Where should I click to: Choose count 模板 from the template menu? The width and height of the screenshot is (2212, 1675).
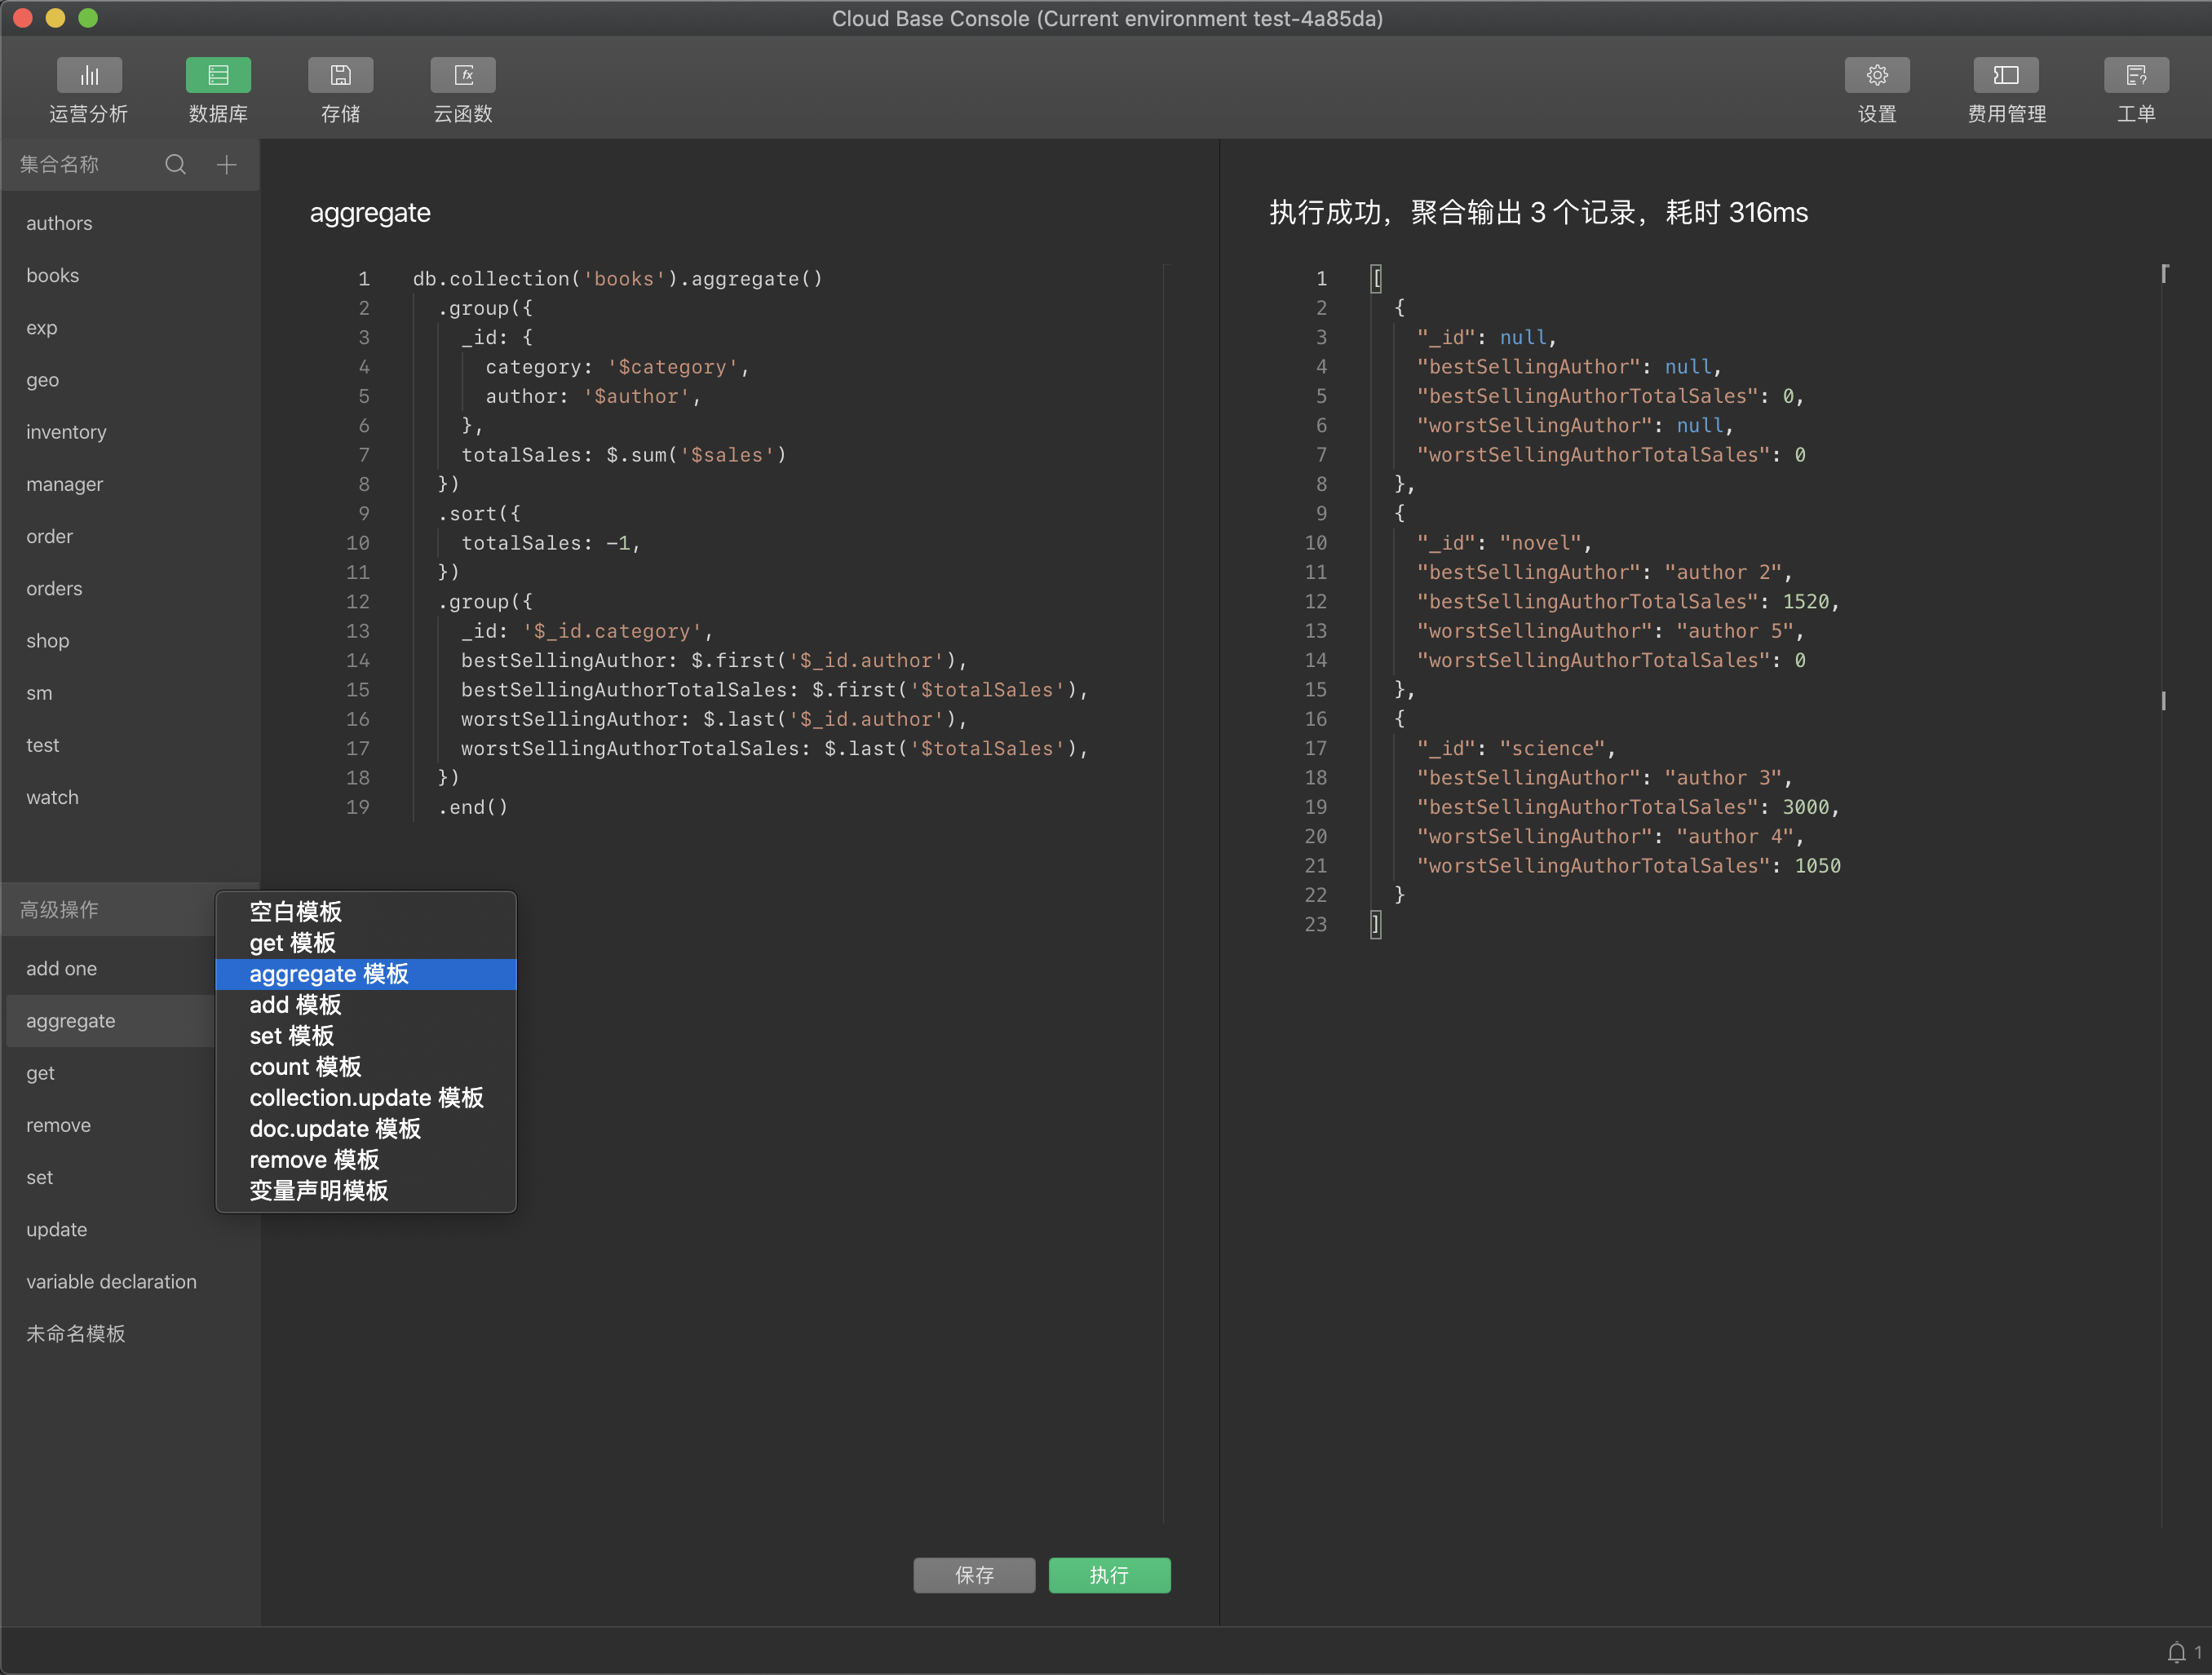click(366, 1067)
